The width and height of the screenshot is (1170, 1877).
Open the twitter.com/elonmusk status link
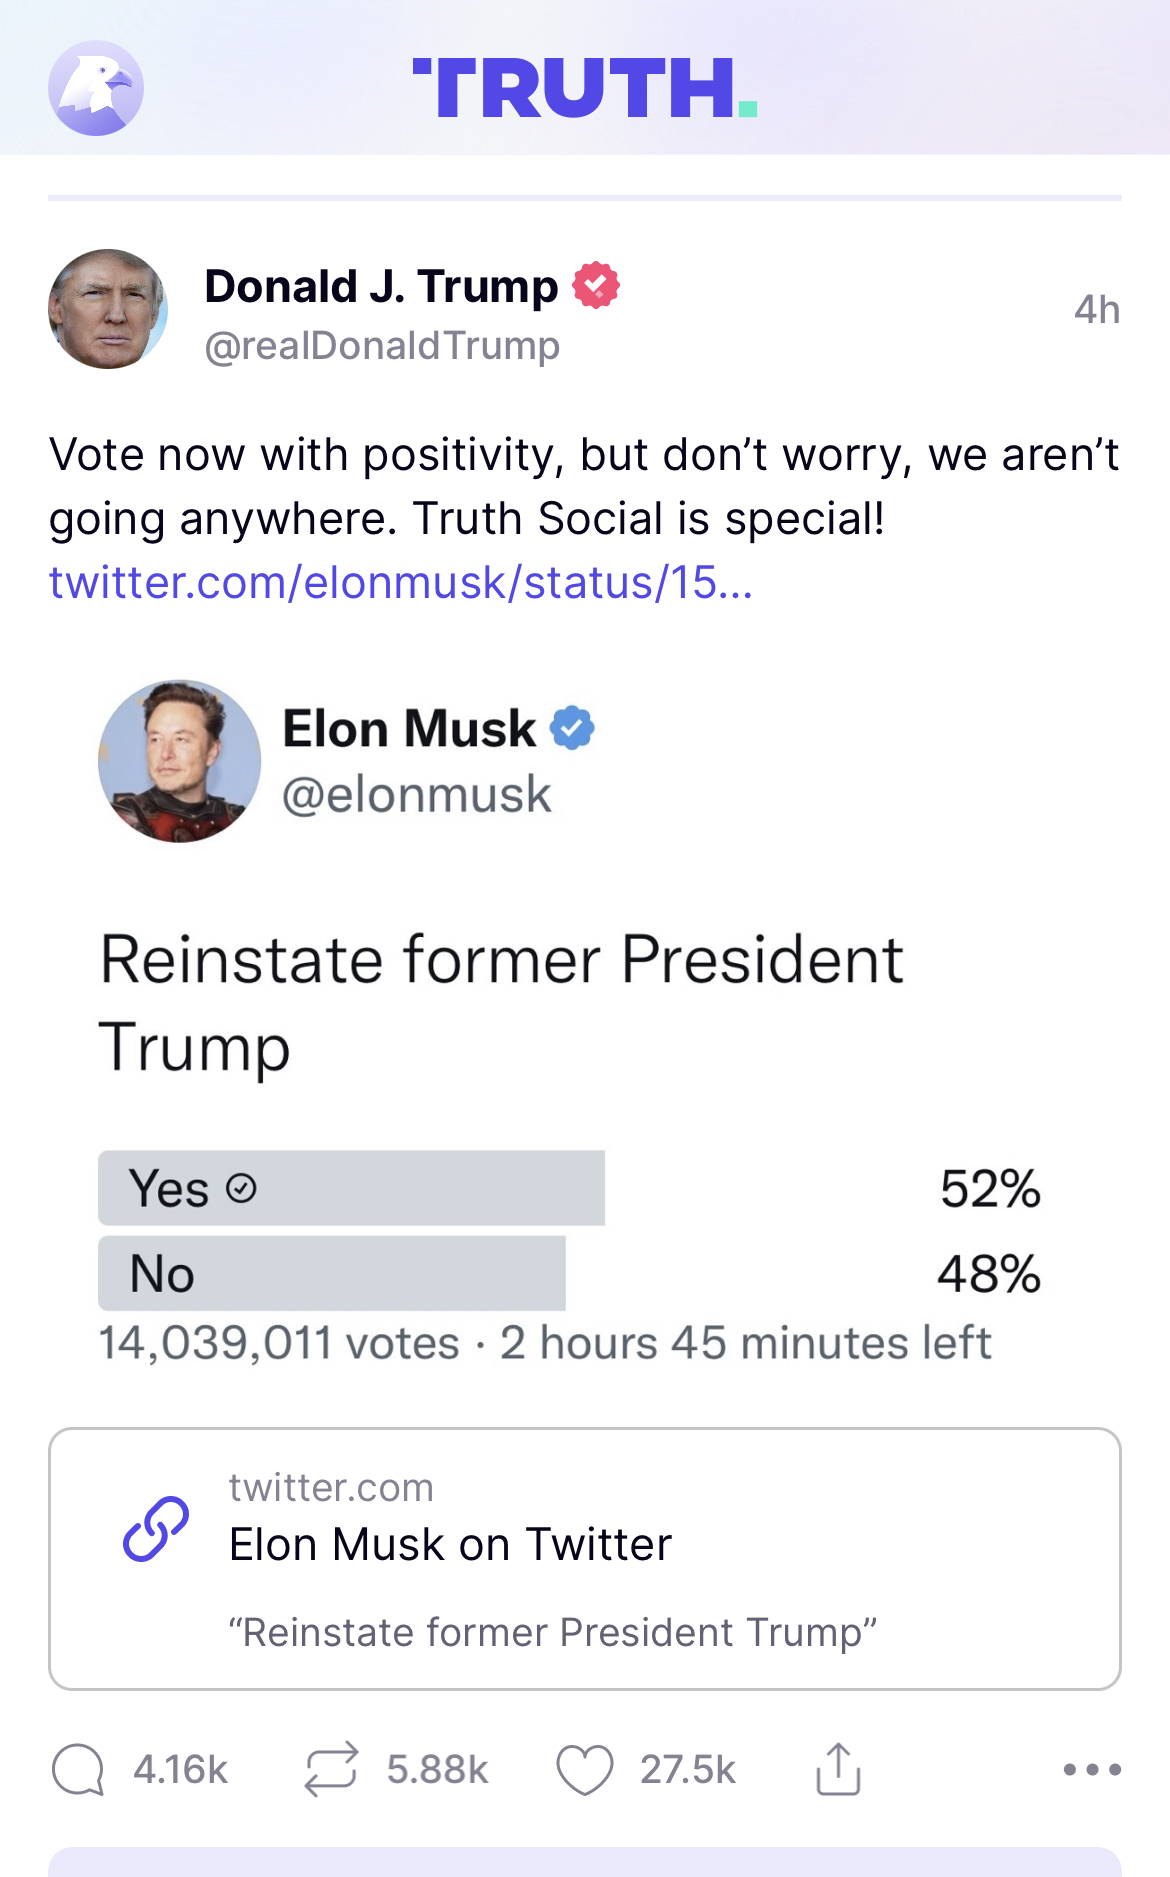click(x=400, y=582)
